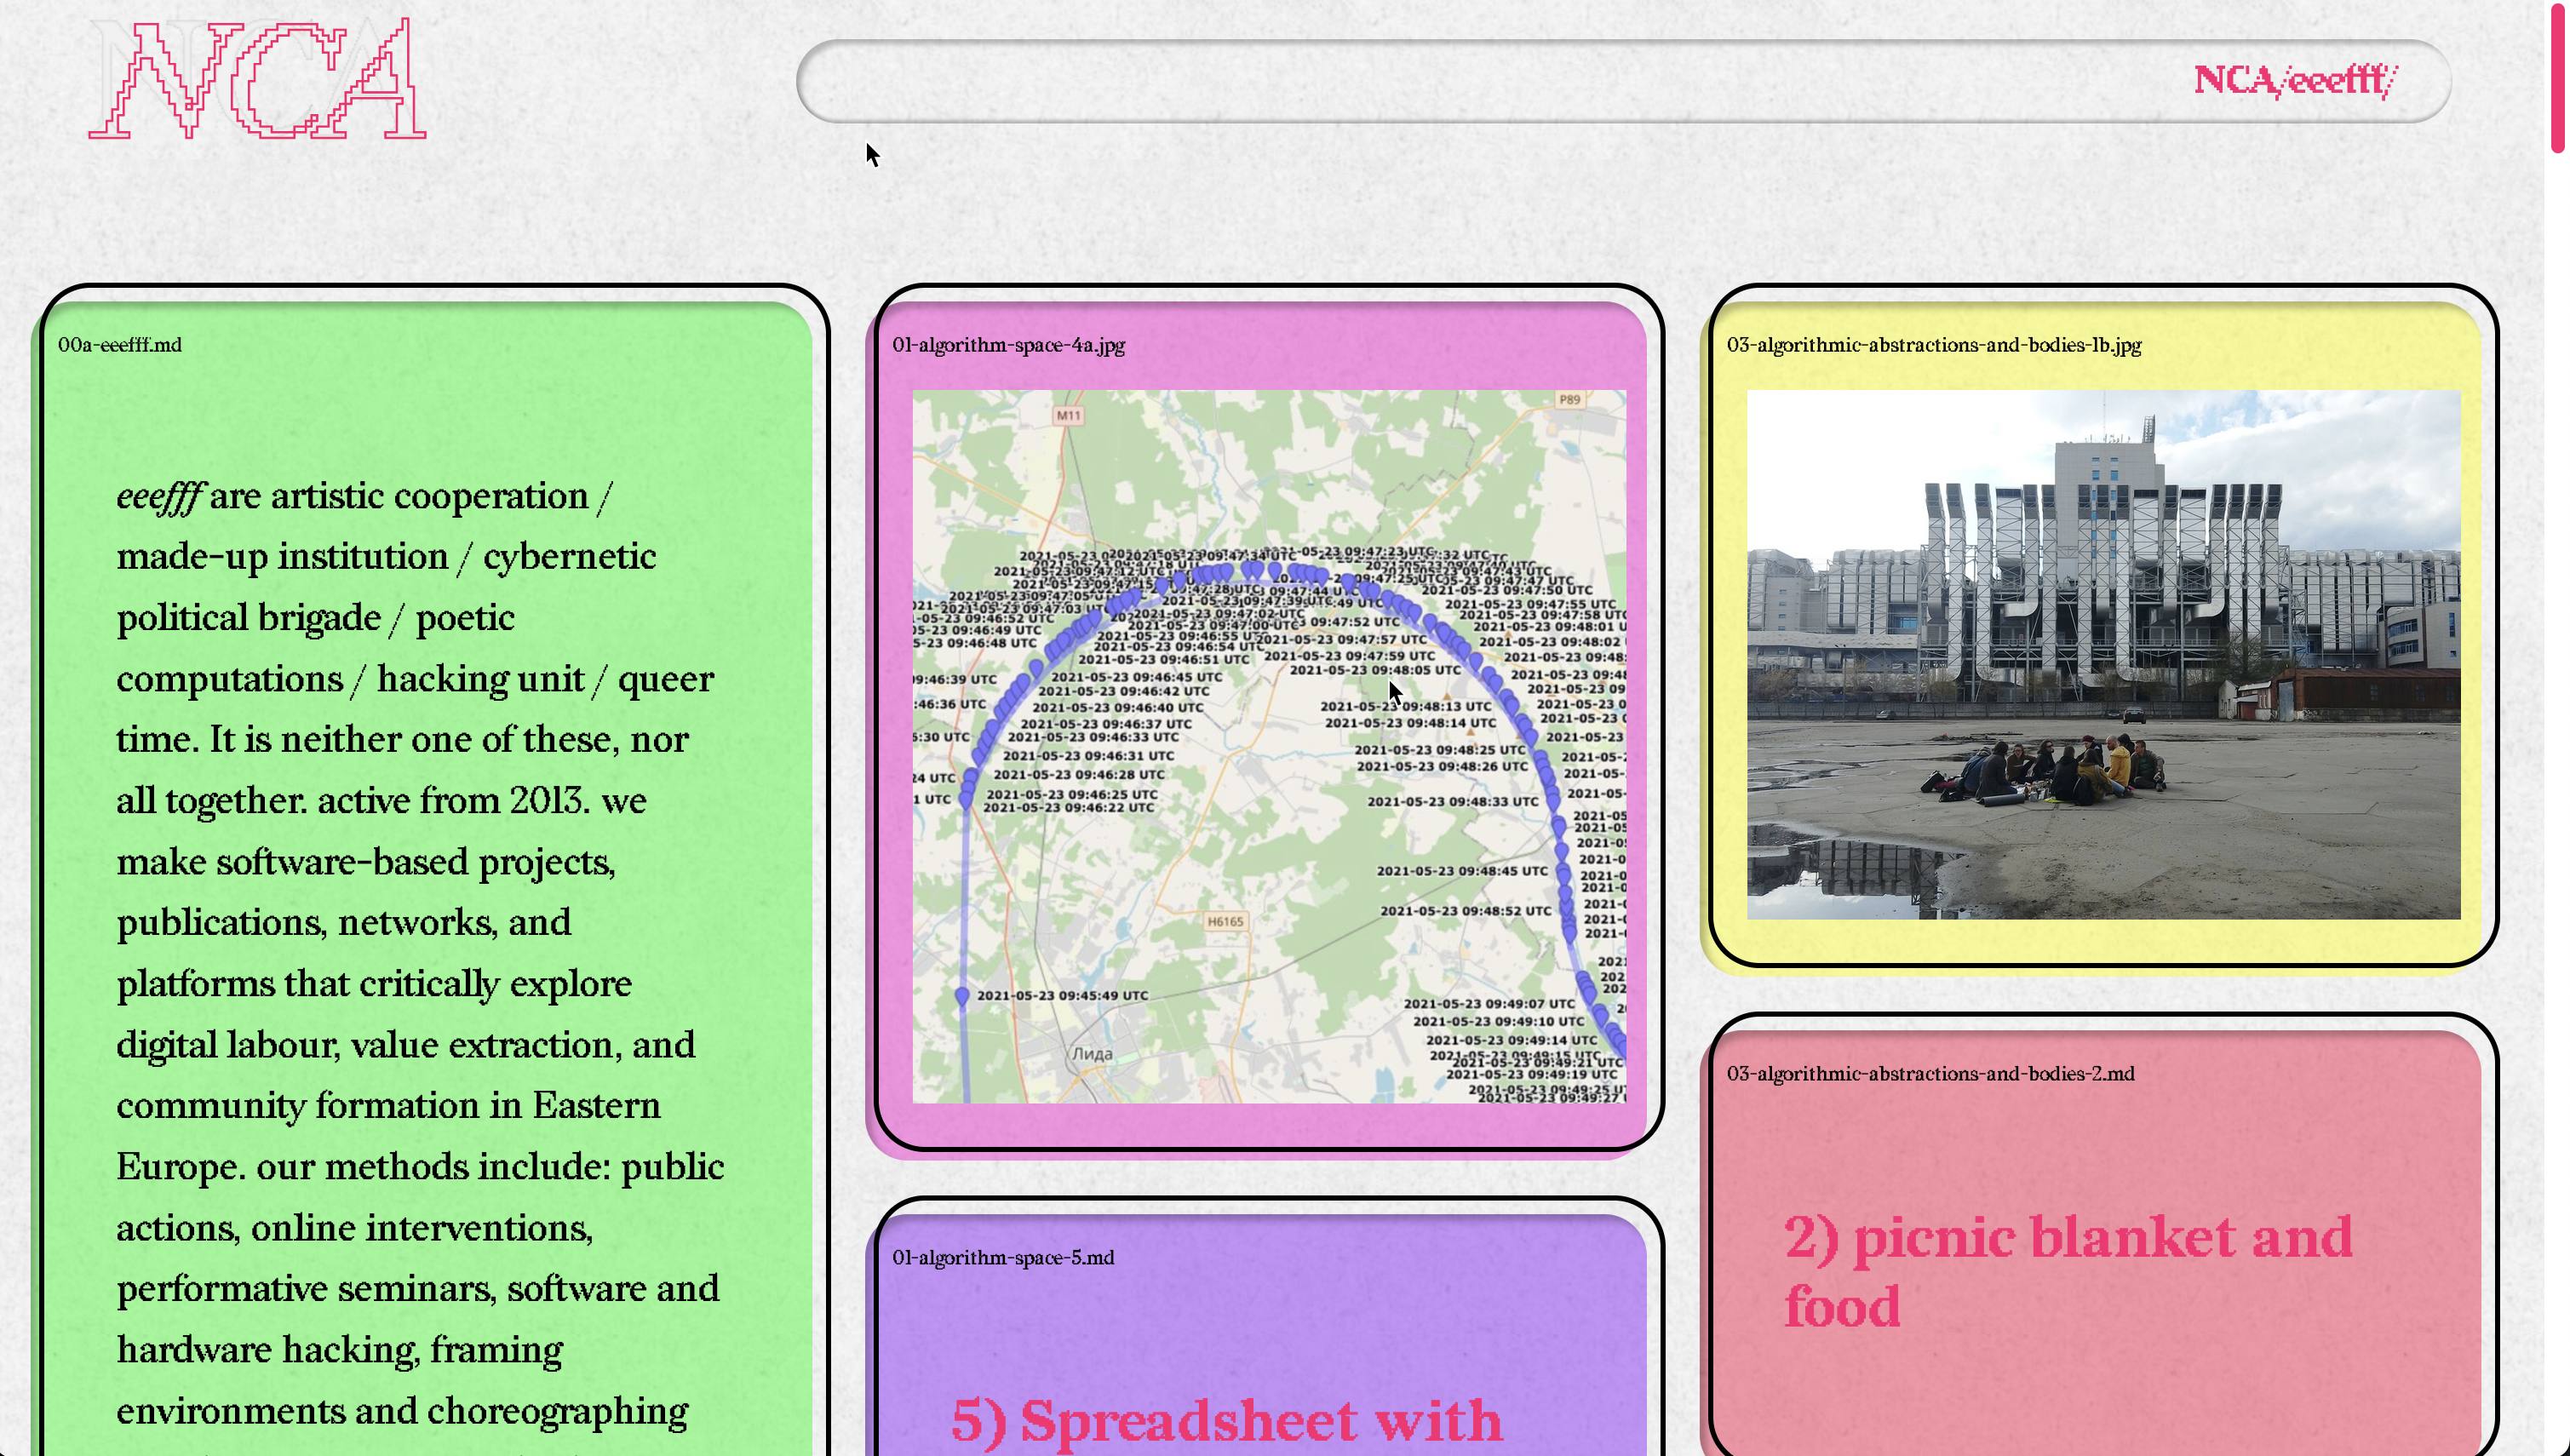
Task: Click the P89 road marker on map
Action: (x=1569, y=399)
